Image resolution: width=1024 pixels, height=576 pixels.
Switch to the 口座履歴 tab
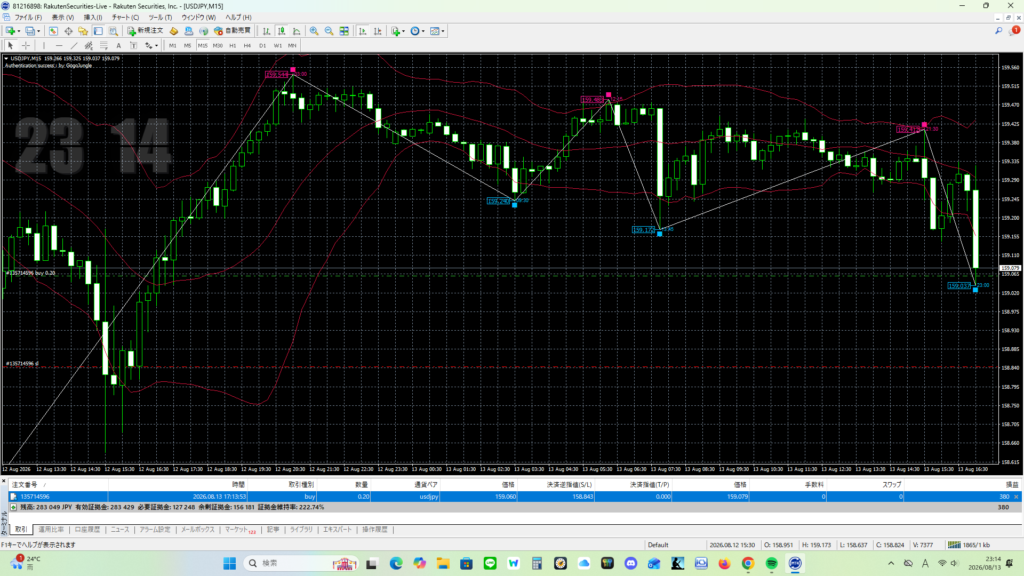[87, 530]
